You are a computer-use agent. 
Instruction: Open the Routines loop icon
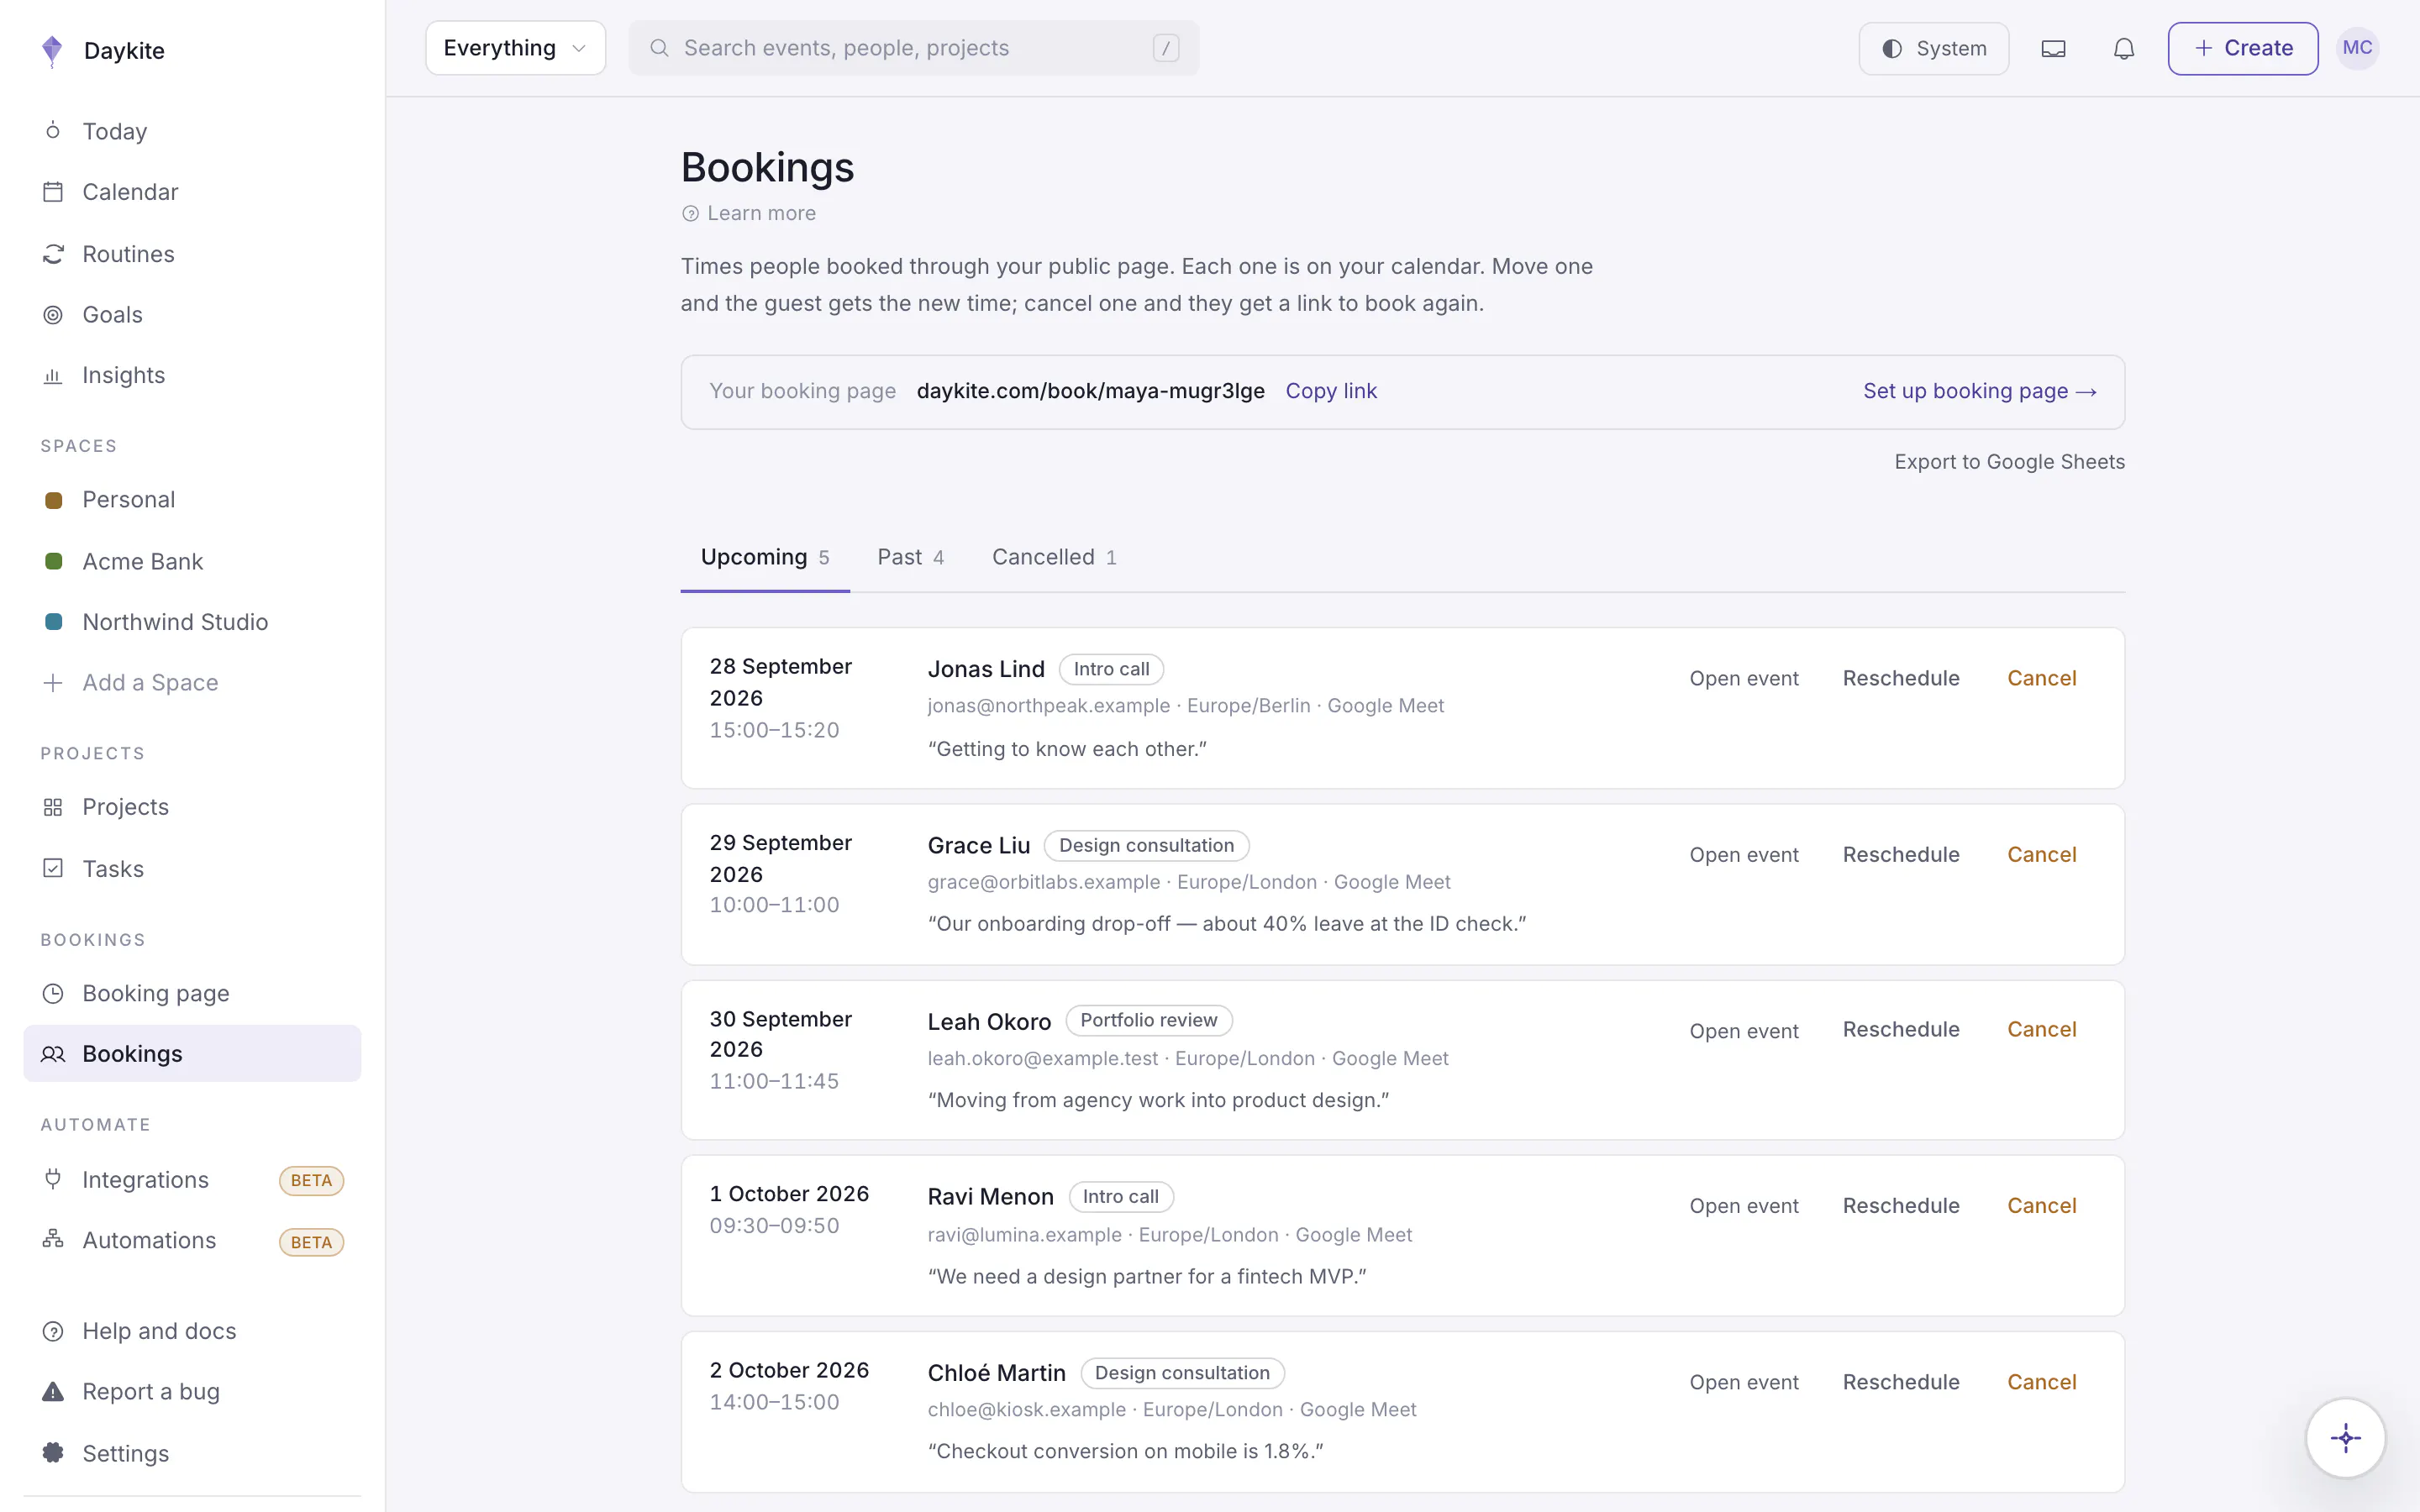[x=53, y=254]
